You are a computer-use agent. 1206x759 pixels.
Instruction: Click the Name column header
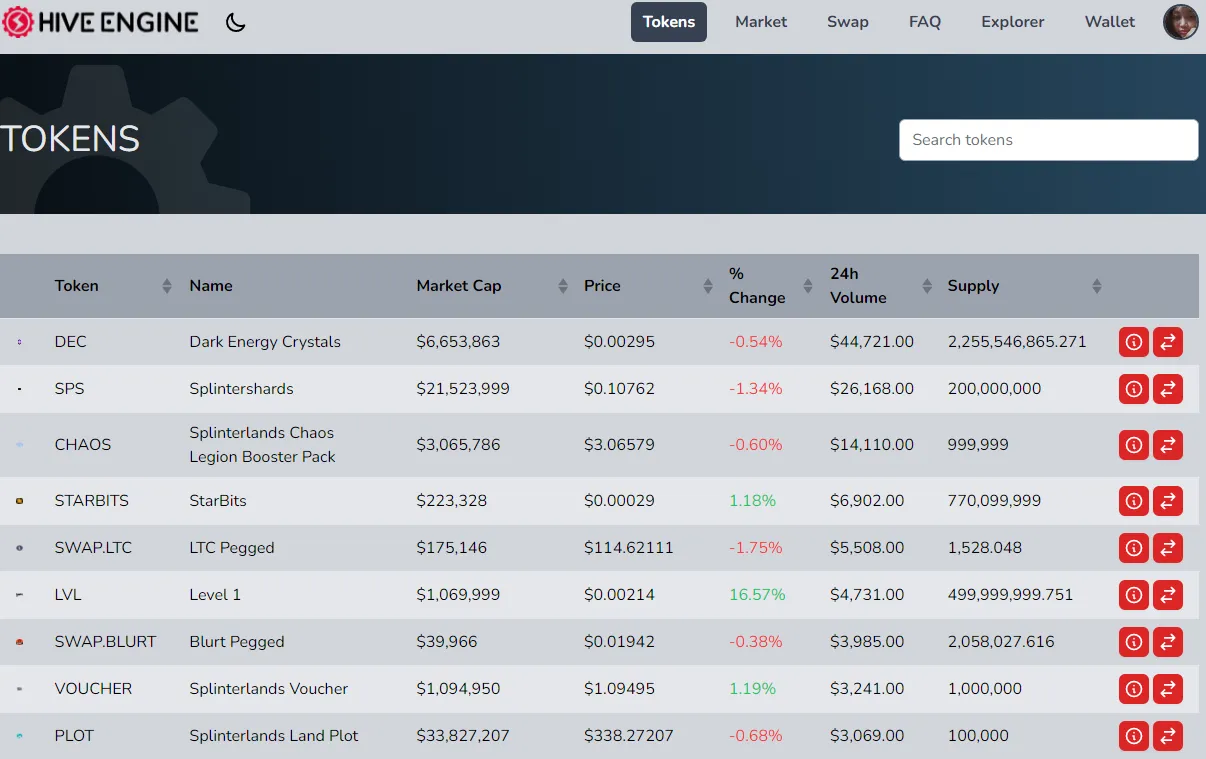pos(211,286)
